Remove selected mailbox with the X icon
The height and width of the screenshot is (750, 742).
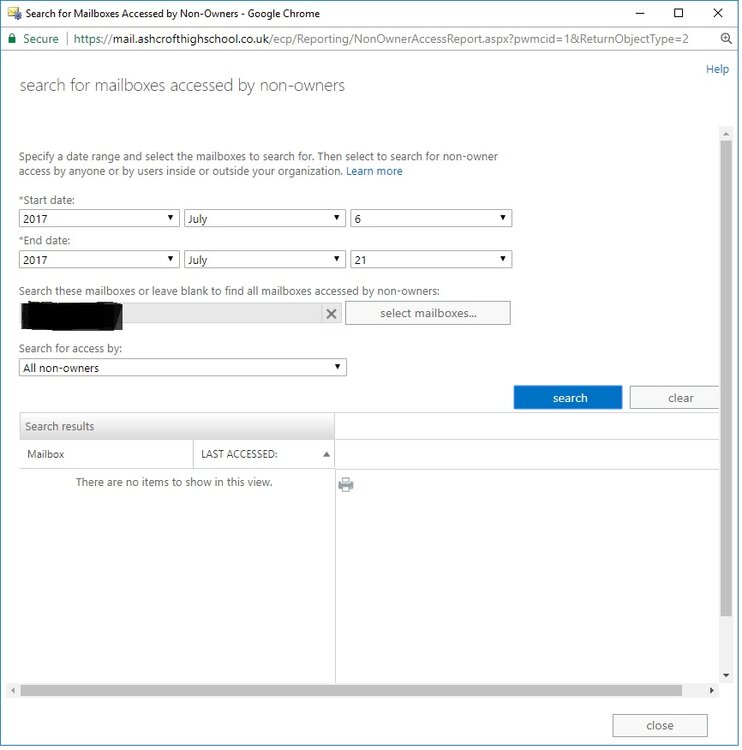332,315
